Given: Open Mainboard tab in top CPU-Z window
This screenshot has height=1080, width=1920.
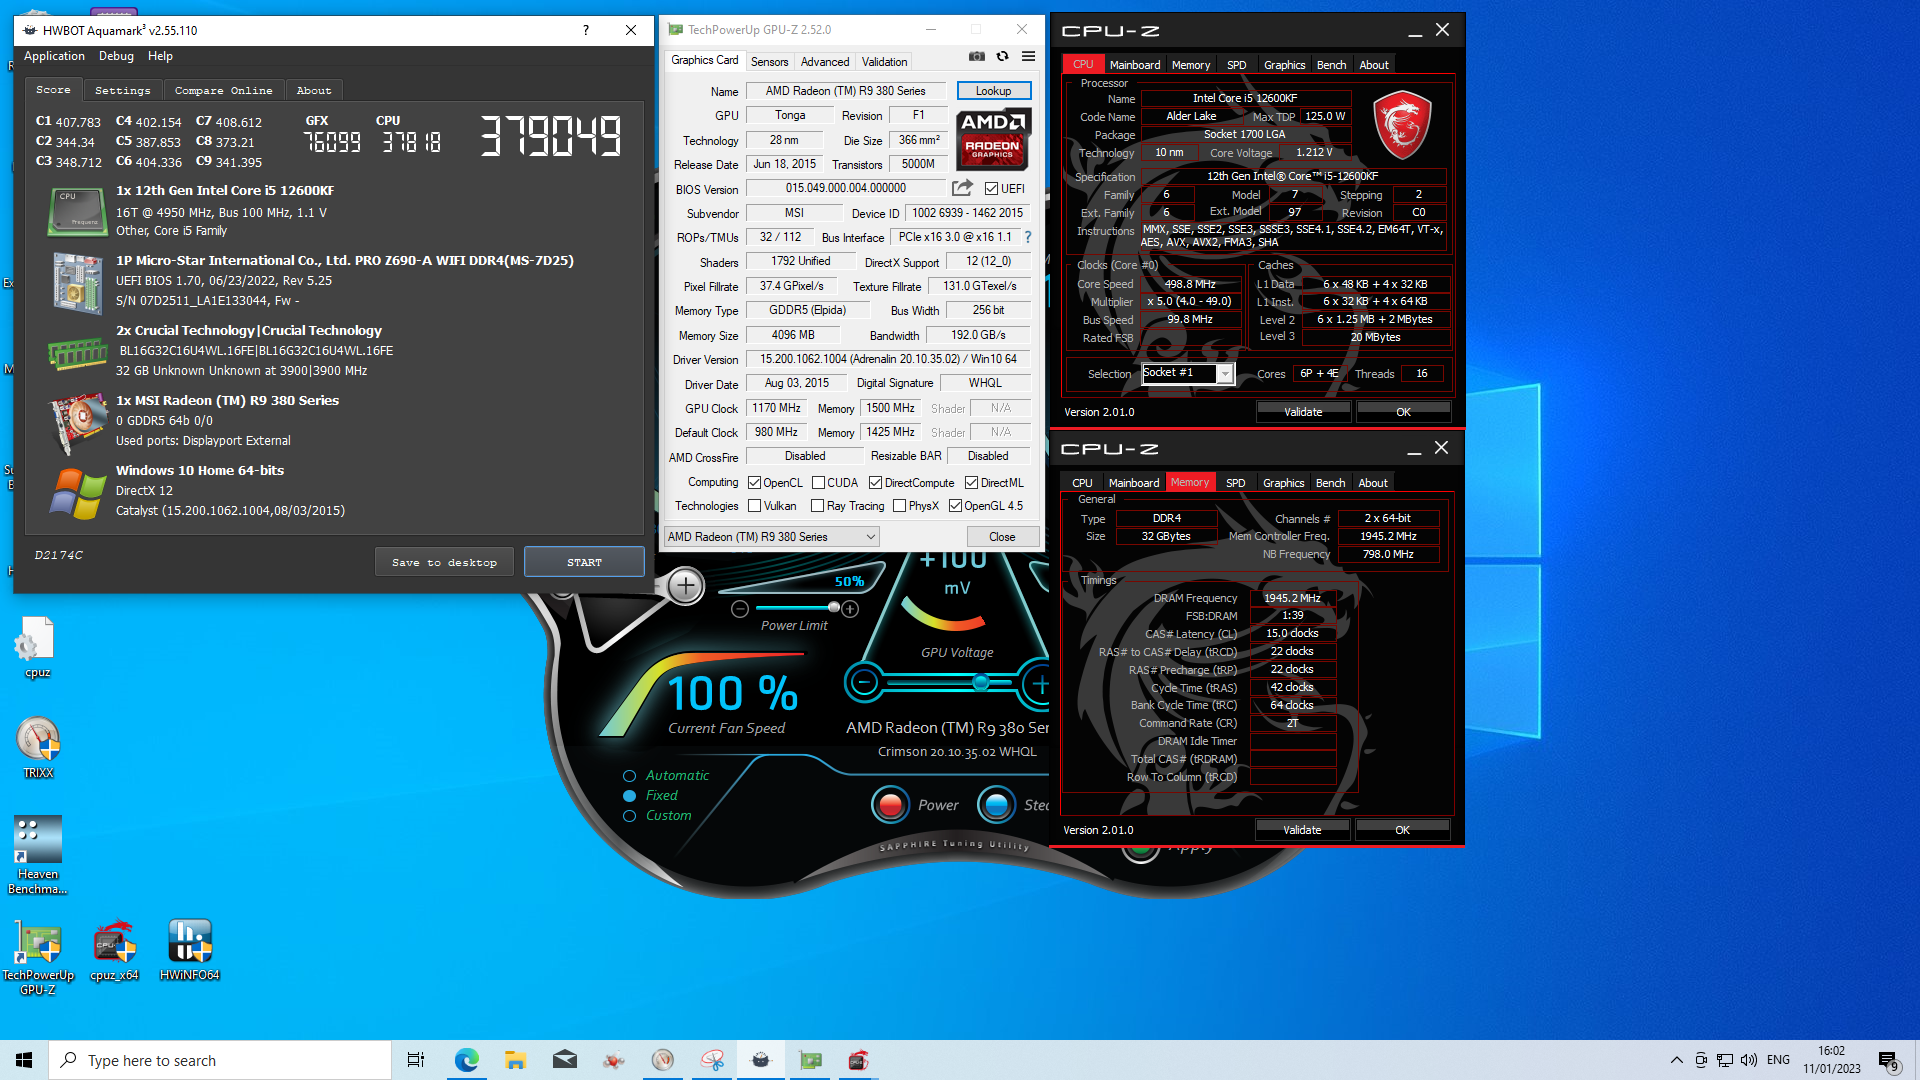Looking at the screenshot, I should click(x=1135, y=65).
